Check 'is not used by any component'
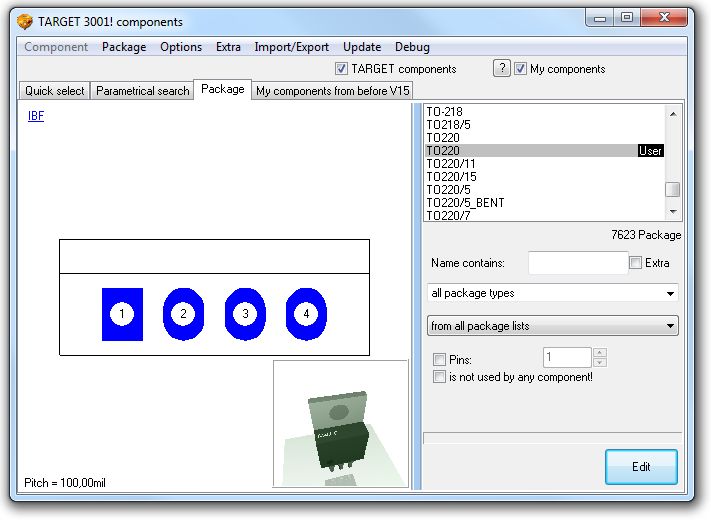The width and height of the screenshot is (711, 522). [x=440, y=377]
